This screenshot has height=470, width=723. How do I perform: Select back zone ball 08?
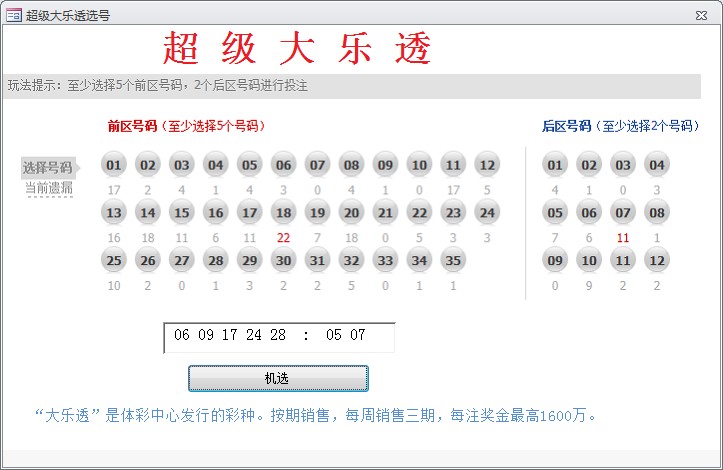(x=657, y=212)
